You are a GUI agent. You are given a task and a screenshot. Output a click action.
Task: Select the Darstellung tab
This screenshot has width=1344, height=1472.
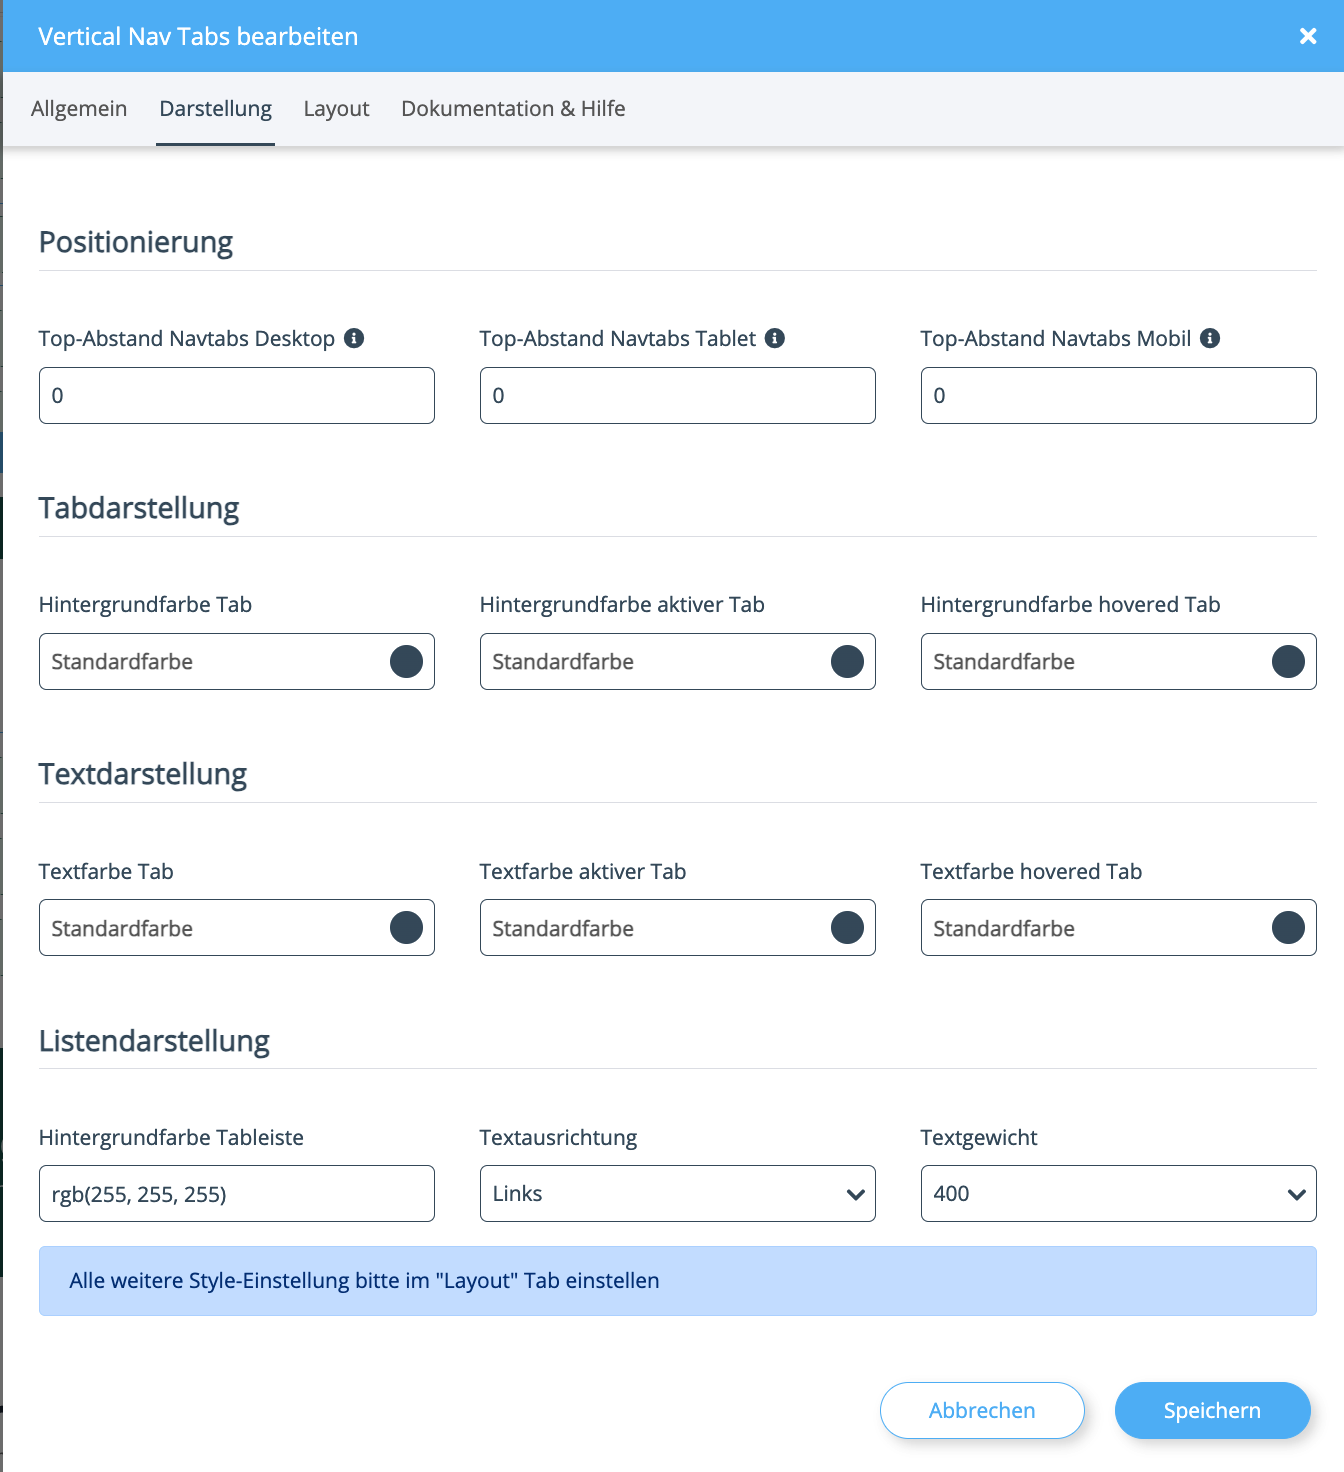point(215,108)
